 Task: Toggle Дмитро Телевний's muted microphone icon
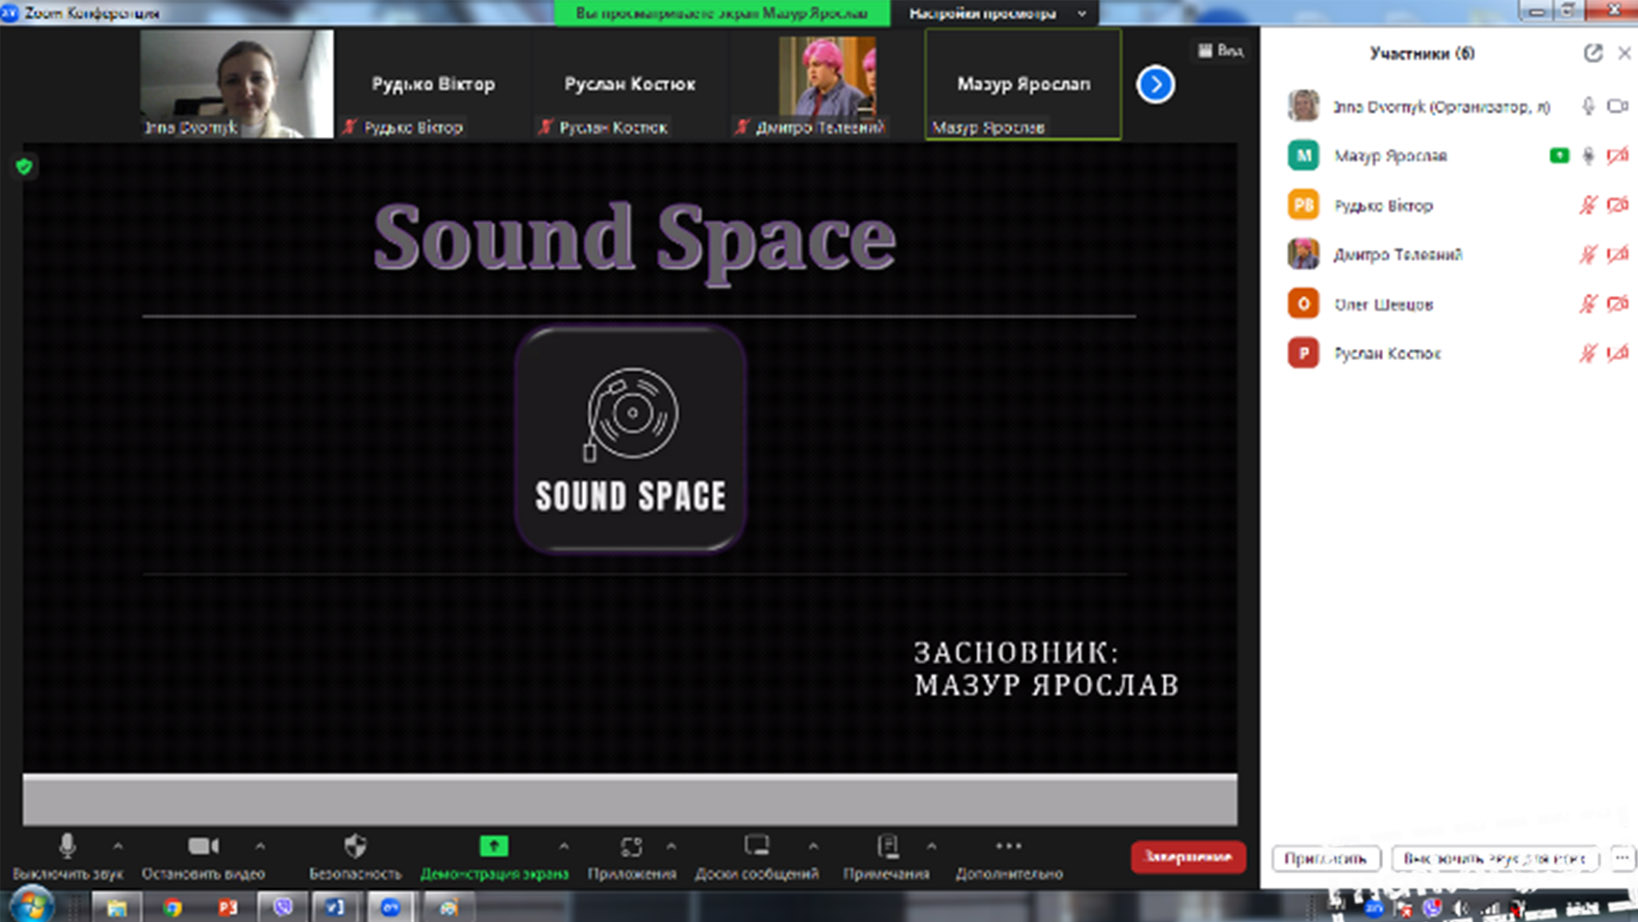pos(1588,254)
